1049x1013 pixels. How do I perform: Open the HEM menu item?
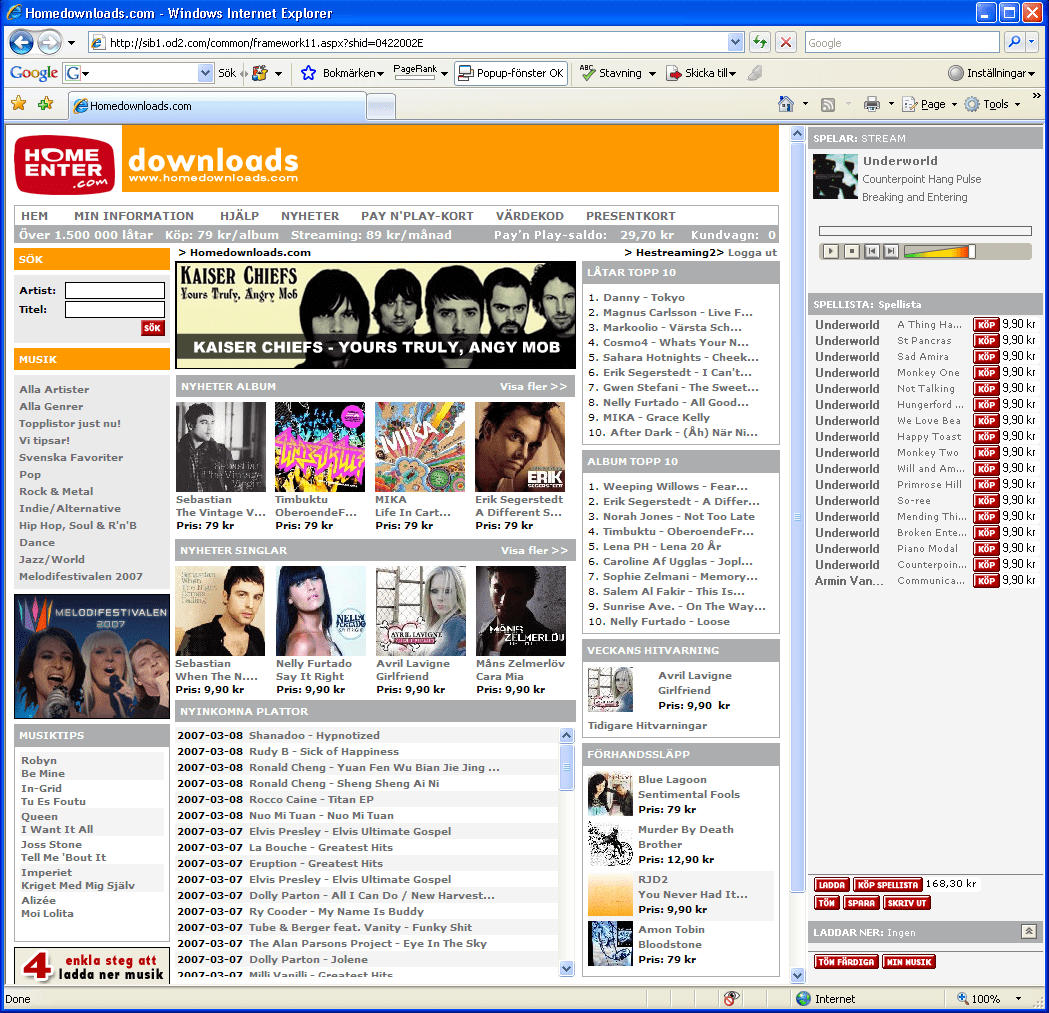[34, 216]
